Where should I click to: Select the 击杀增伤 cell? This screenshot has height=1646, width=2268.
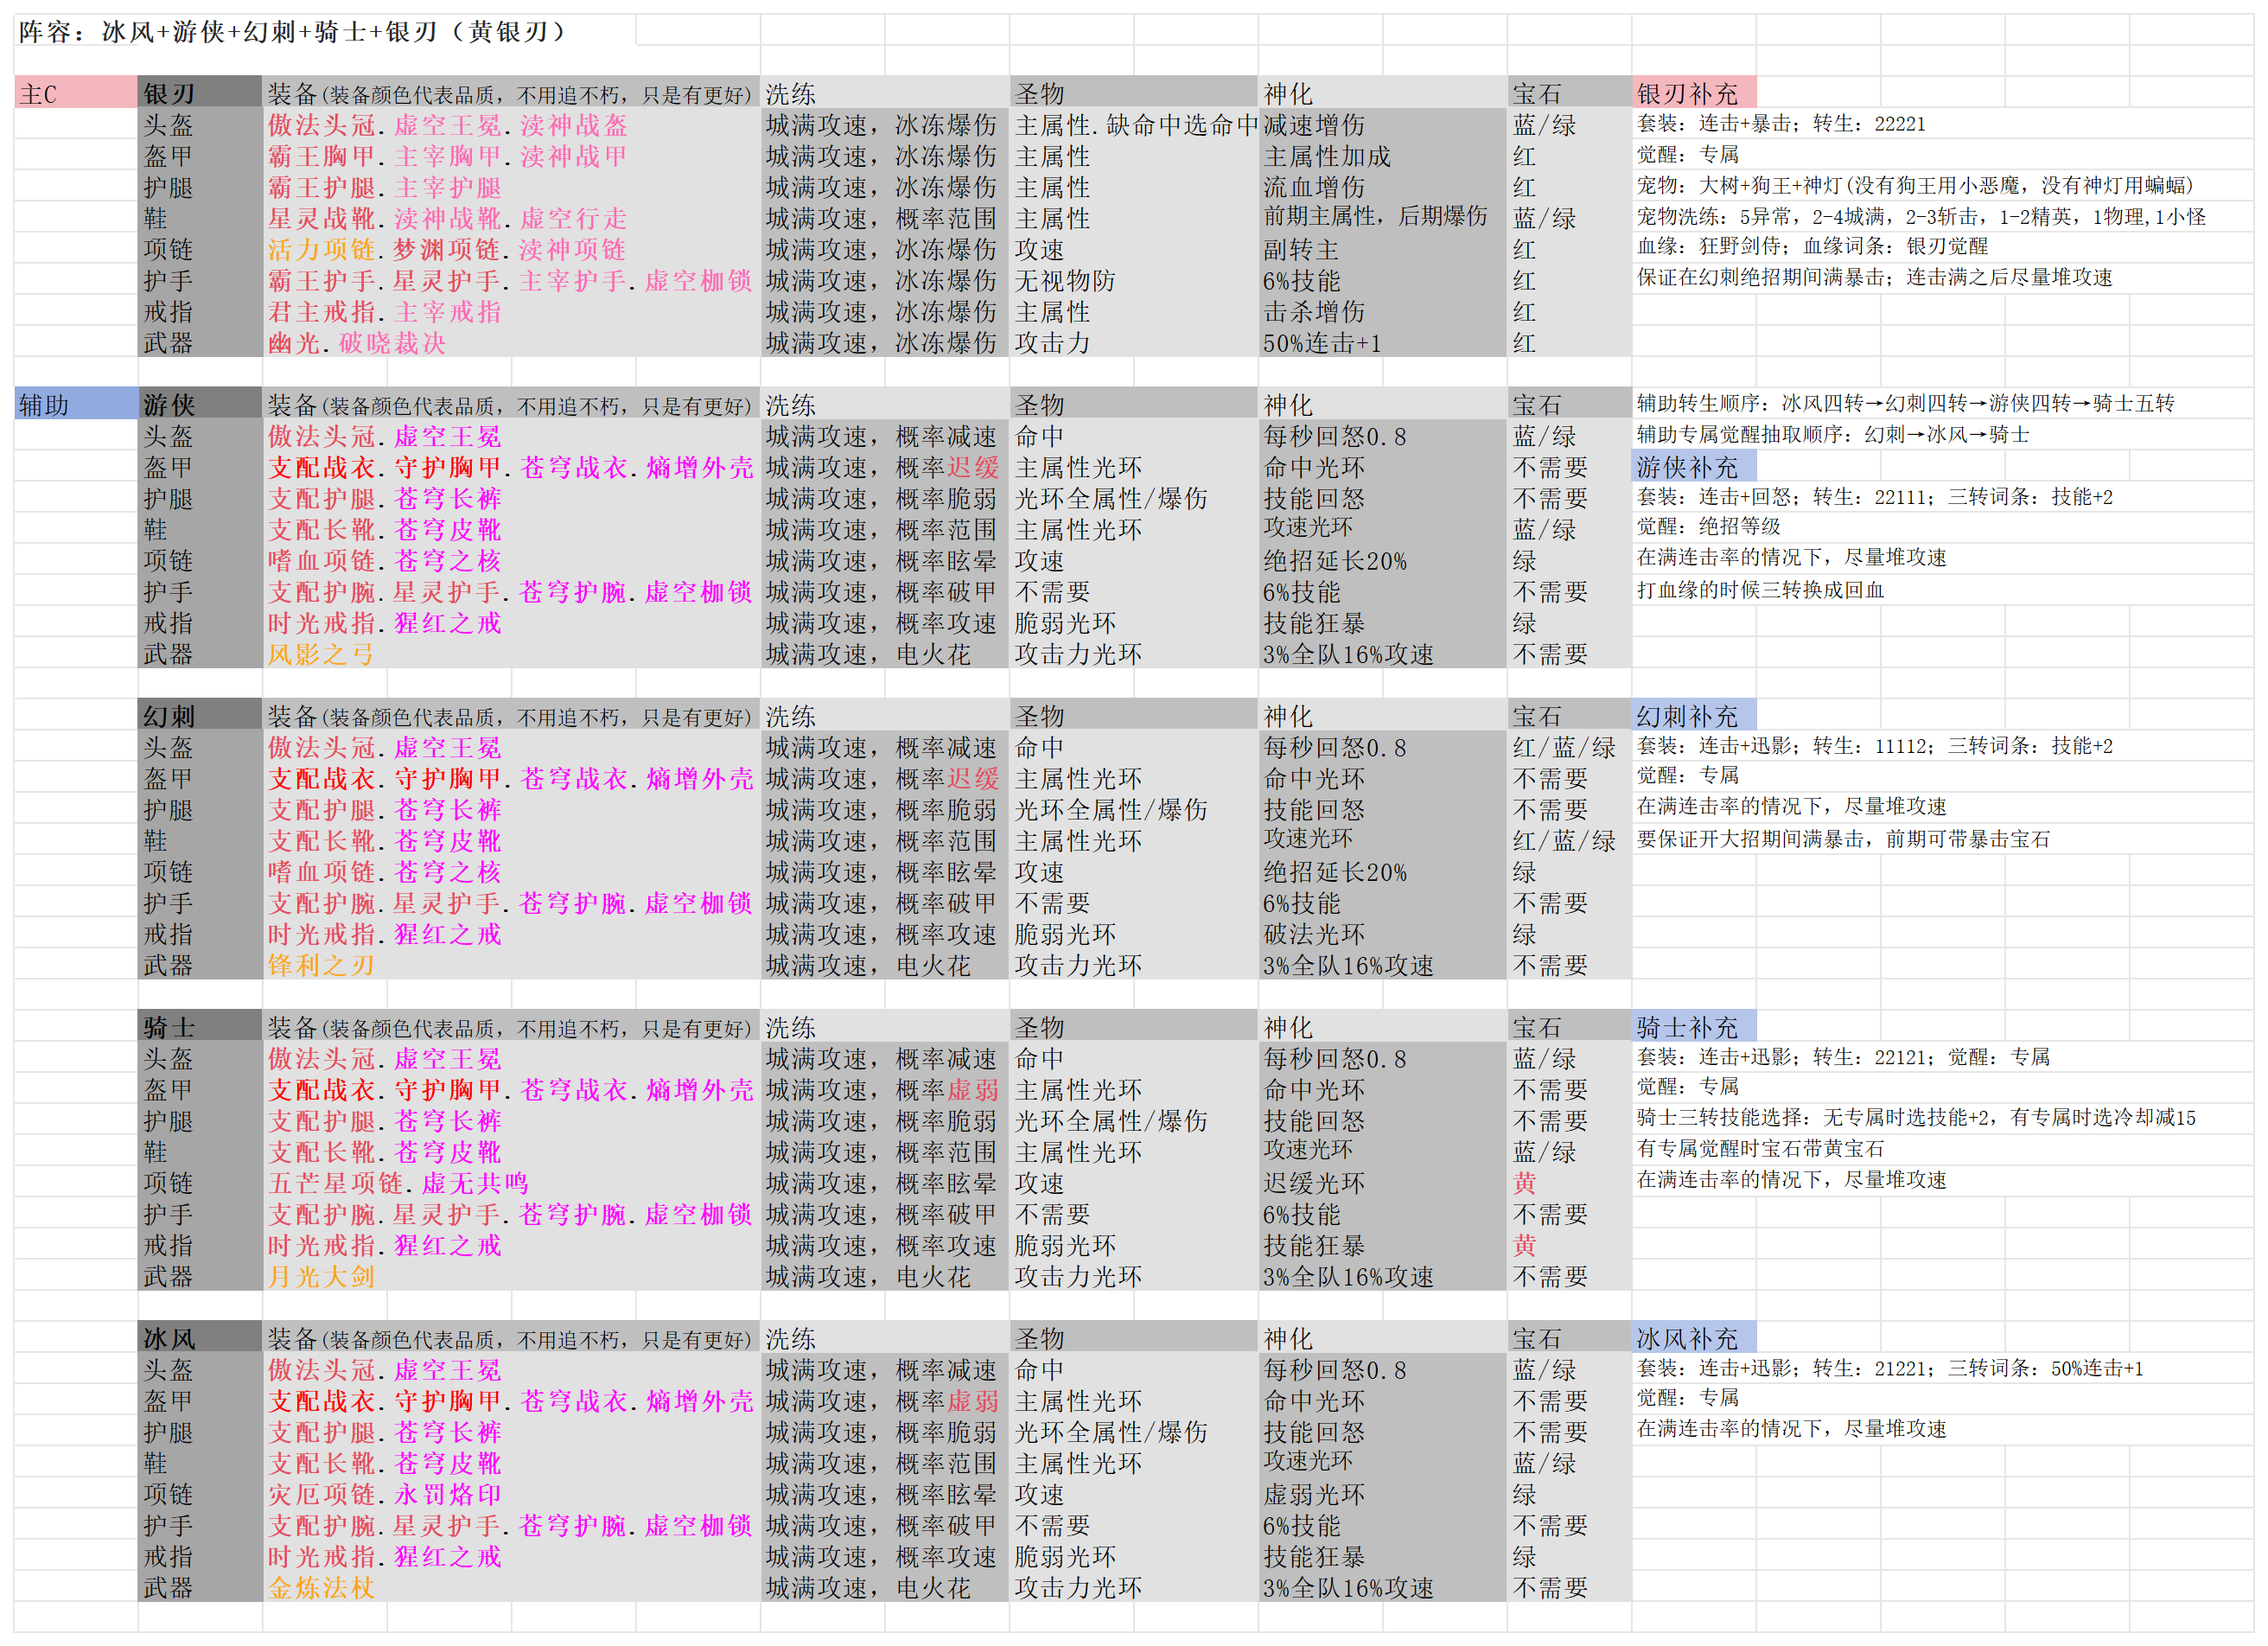point(1313,312)
